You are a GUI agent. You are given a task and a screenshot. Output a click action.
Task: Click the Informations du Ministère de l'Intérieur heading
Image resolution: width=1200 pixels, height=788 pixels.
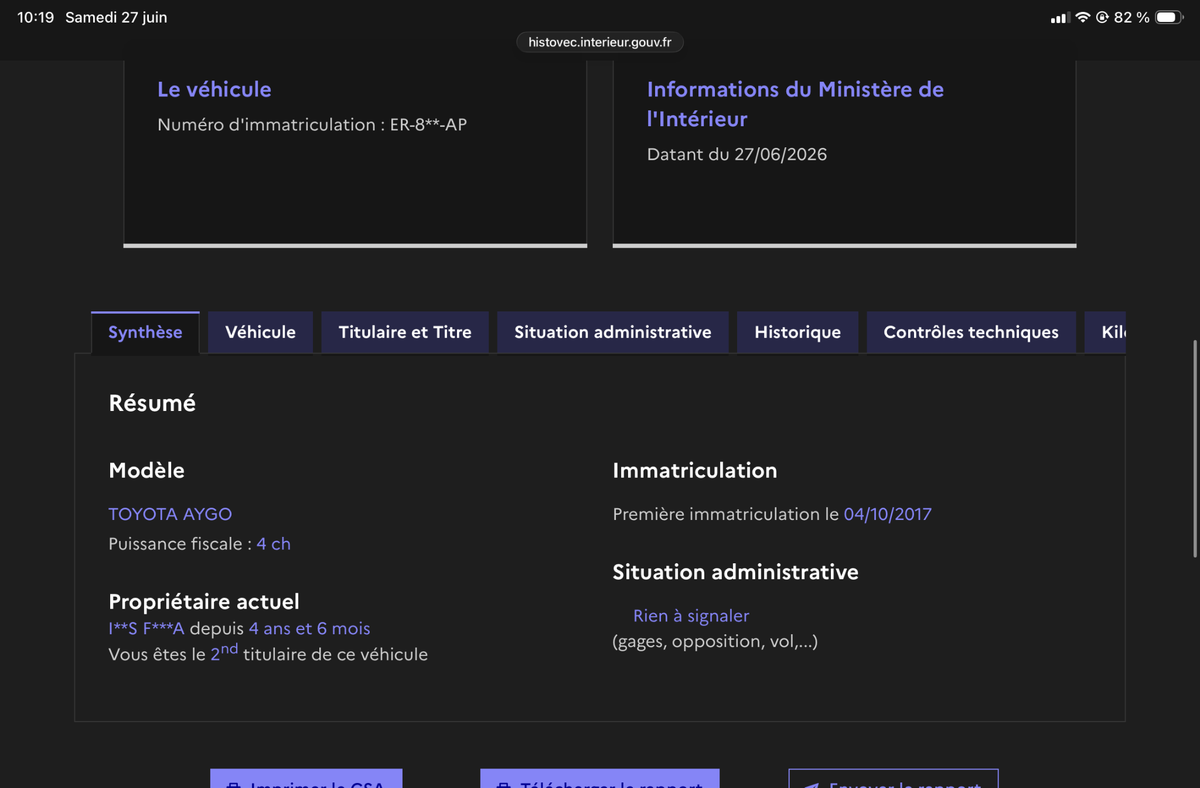pyautogui.click(x=795, y=104)
